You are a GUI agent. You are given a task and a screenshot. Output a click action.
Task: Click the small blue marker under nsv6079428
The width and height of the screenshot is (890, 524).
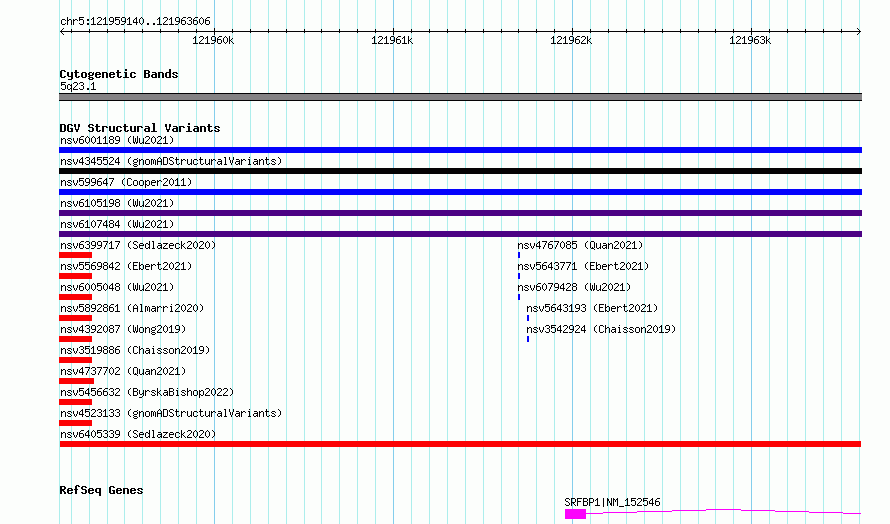coord(519,297)
